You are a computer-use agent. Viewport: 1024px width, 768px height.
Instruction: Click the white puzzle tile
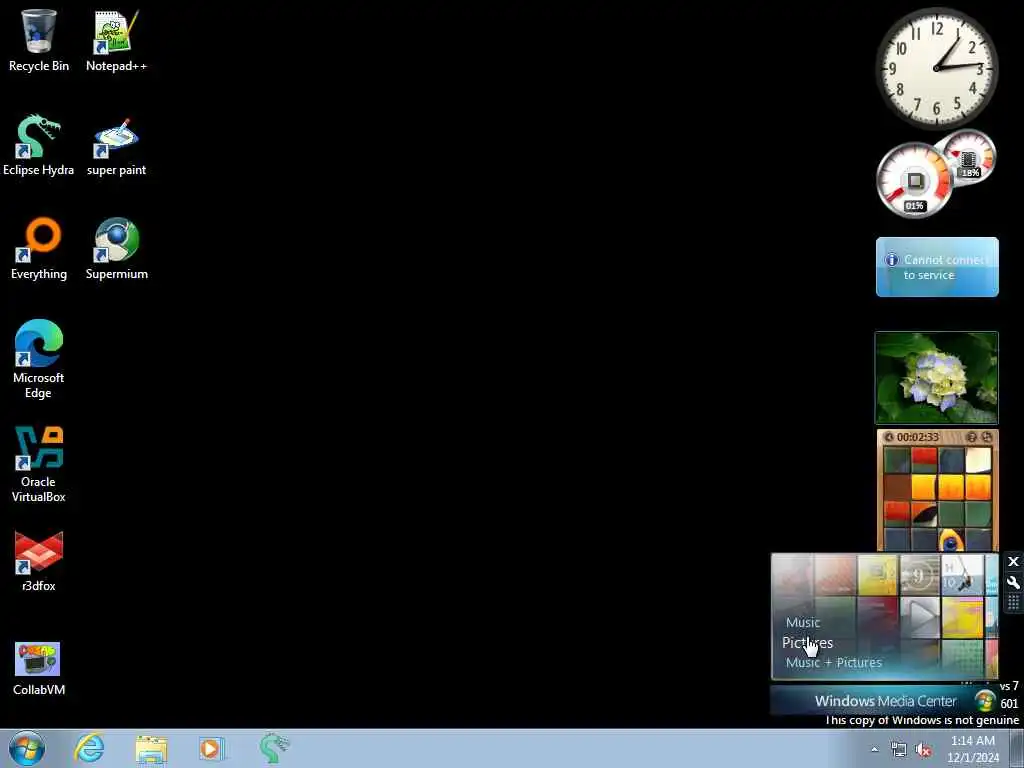(x=978, y=460)
